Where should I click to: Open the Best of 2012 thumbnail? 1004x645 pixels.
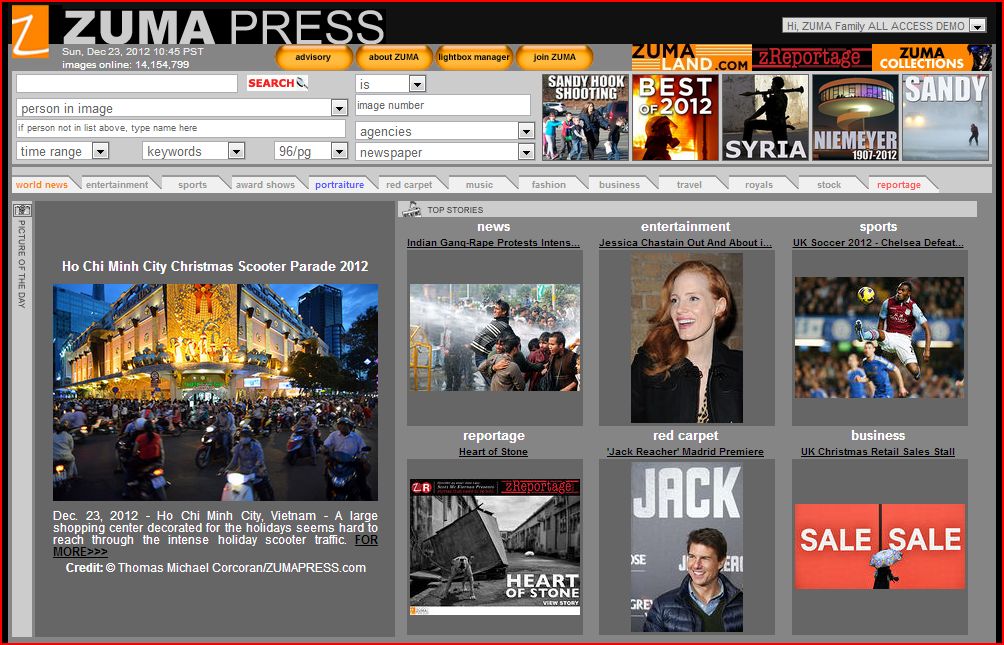676,117
